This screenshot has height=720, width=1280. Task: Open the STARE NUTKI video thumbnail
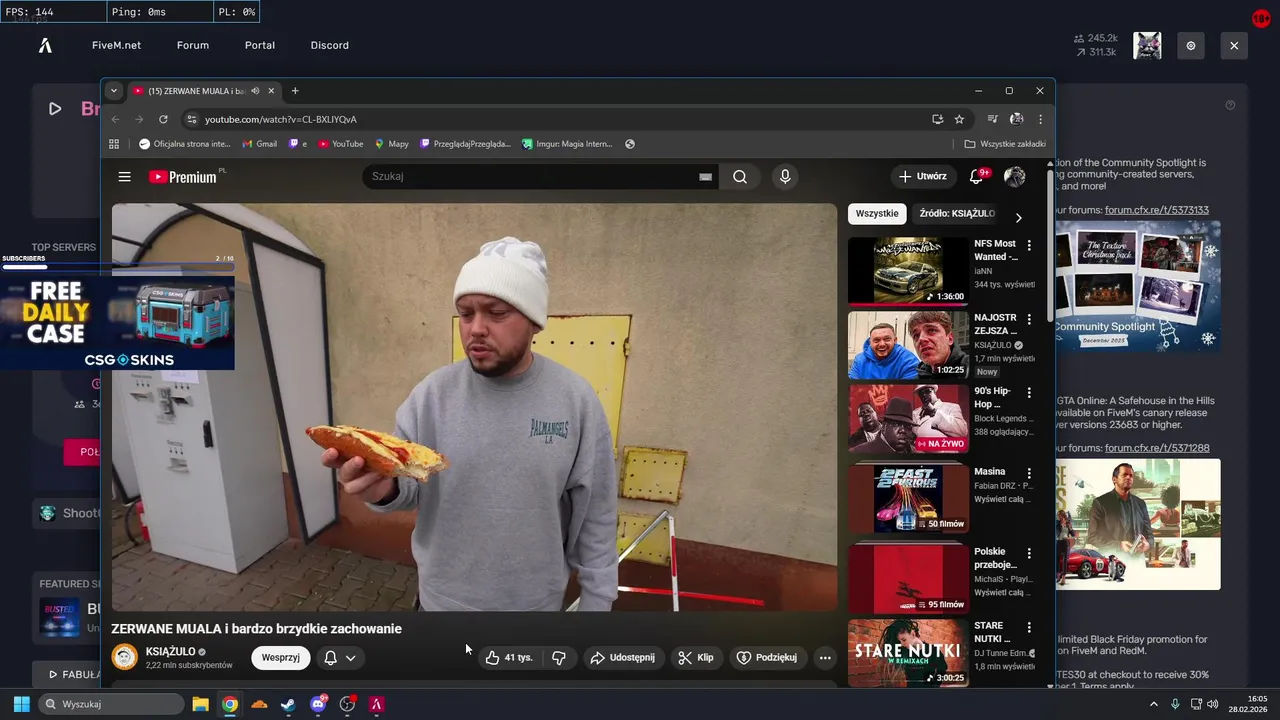(x=908, y=653)
